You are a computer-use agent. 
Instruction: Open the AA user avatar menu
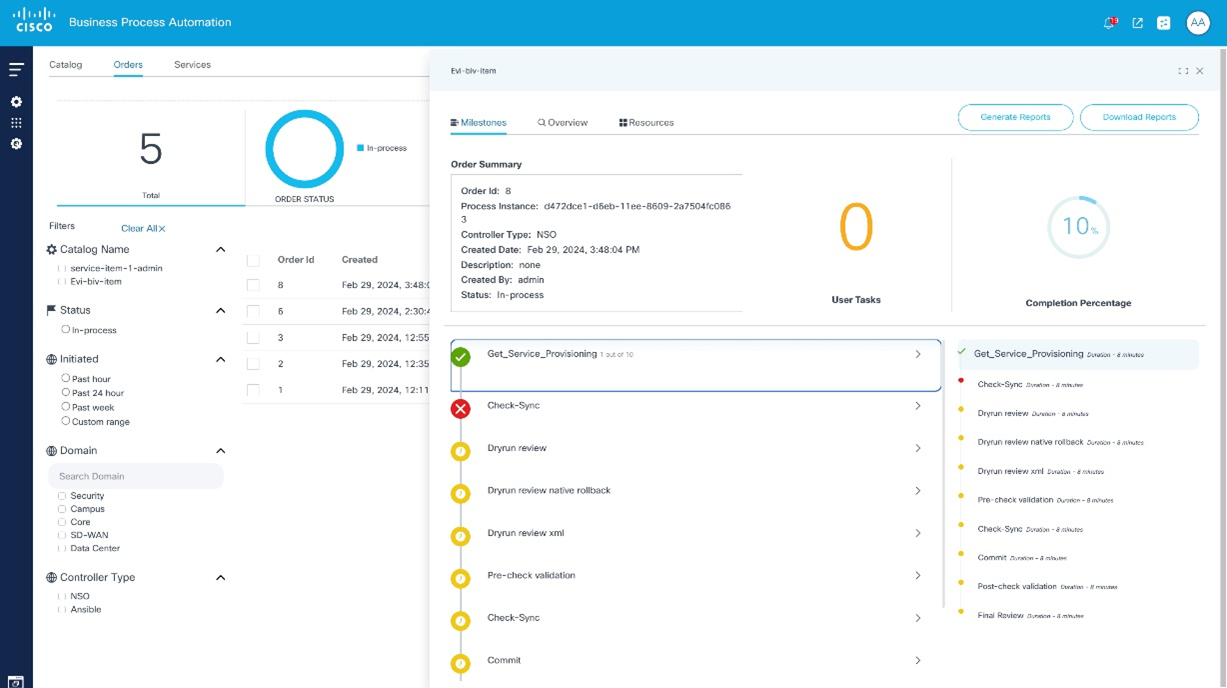tap(1197, 23)
